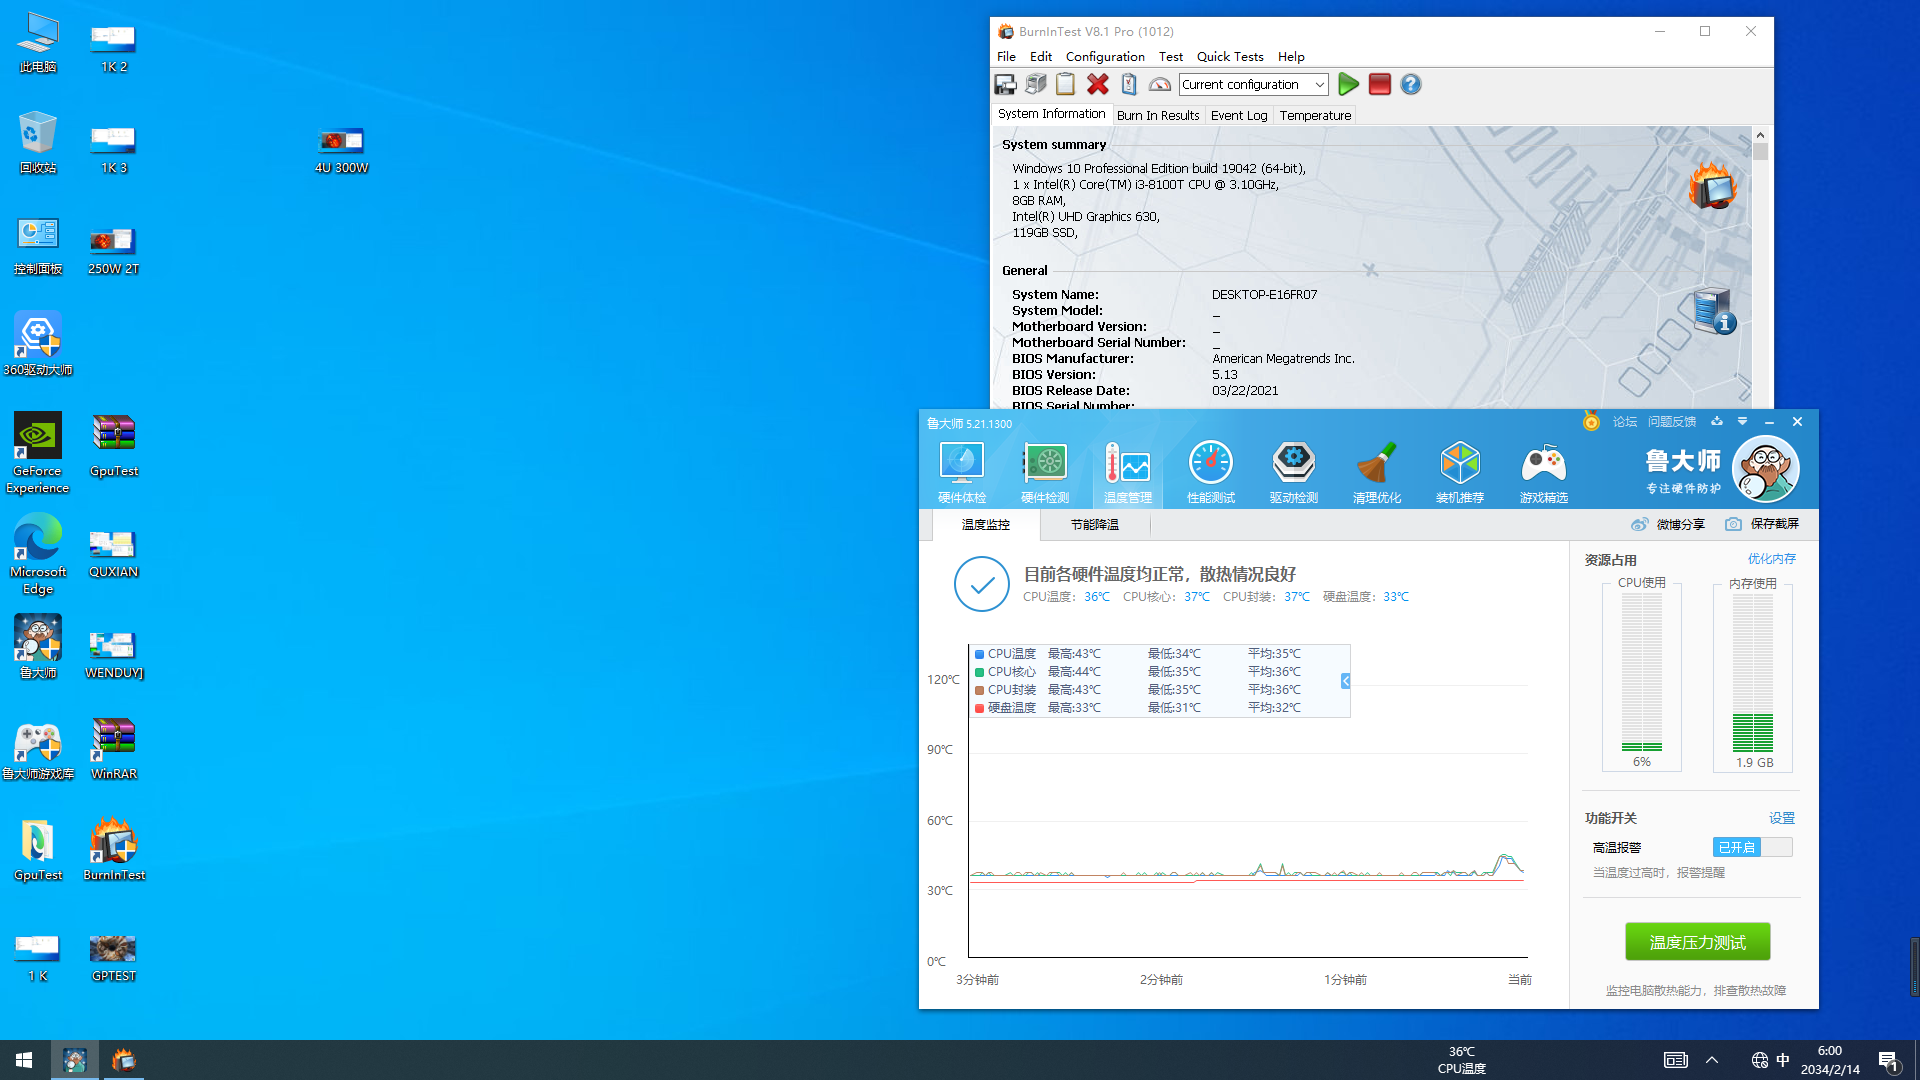Click the BurnInTest Help menu item
The width and height of the screenshot is (1920, 1080).
pyautogui.click(x=1291, y=57)
